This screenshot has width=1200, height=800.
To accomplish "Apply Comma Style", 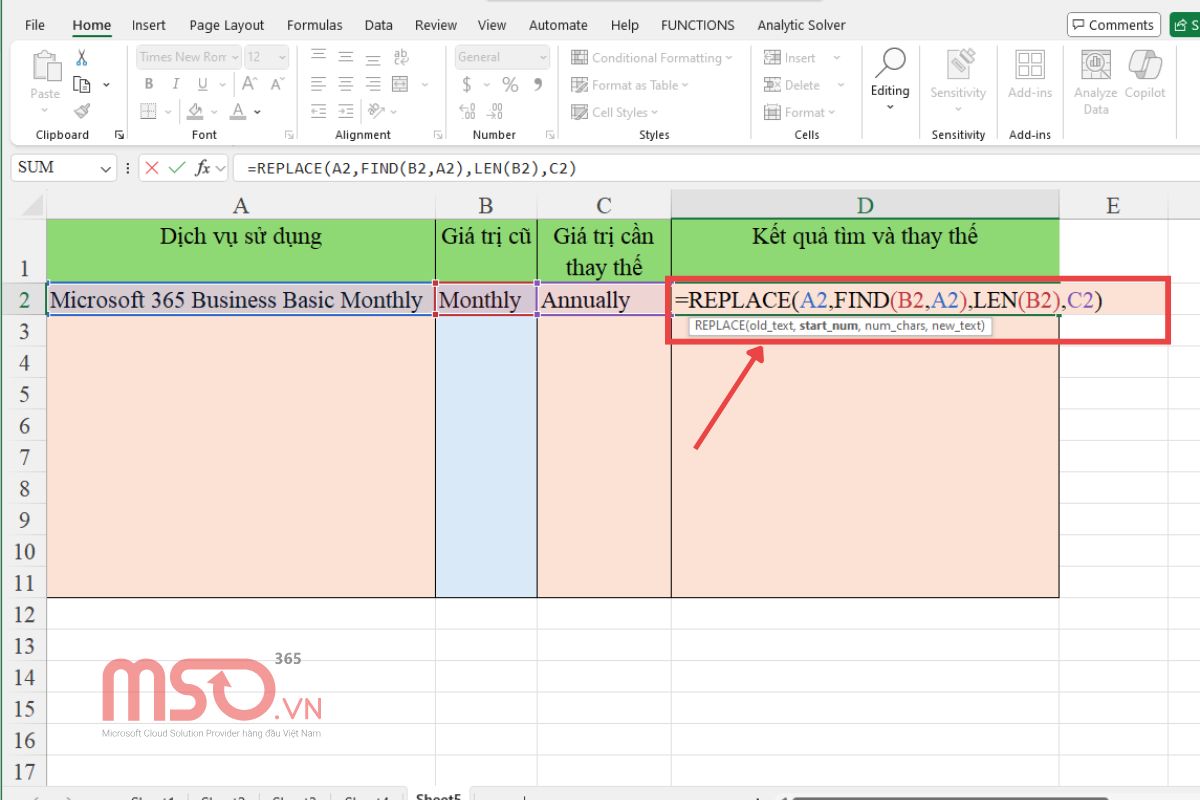I will click(538, 85).
